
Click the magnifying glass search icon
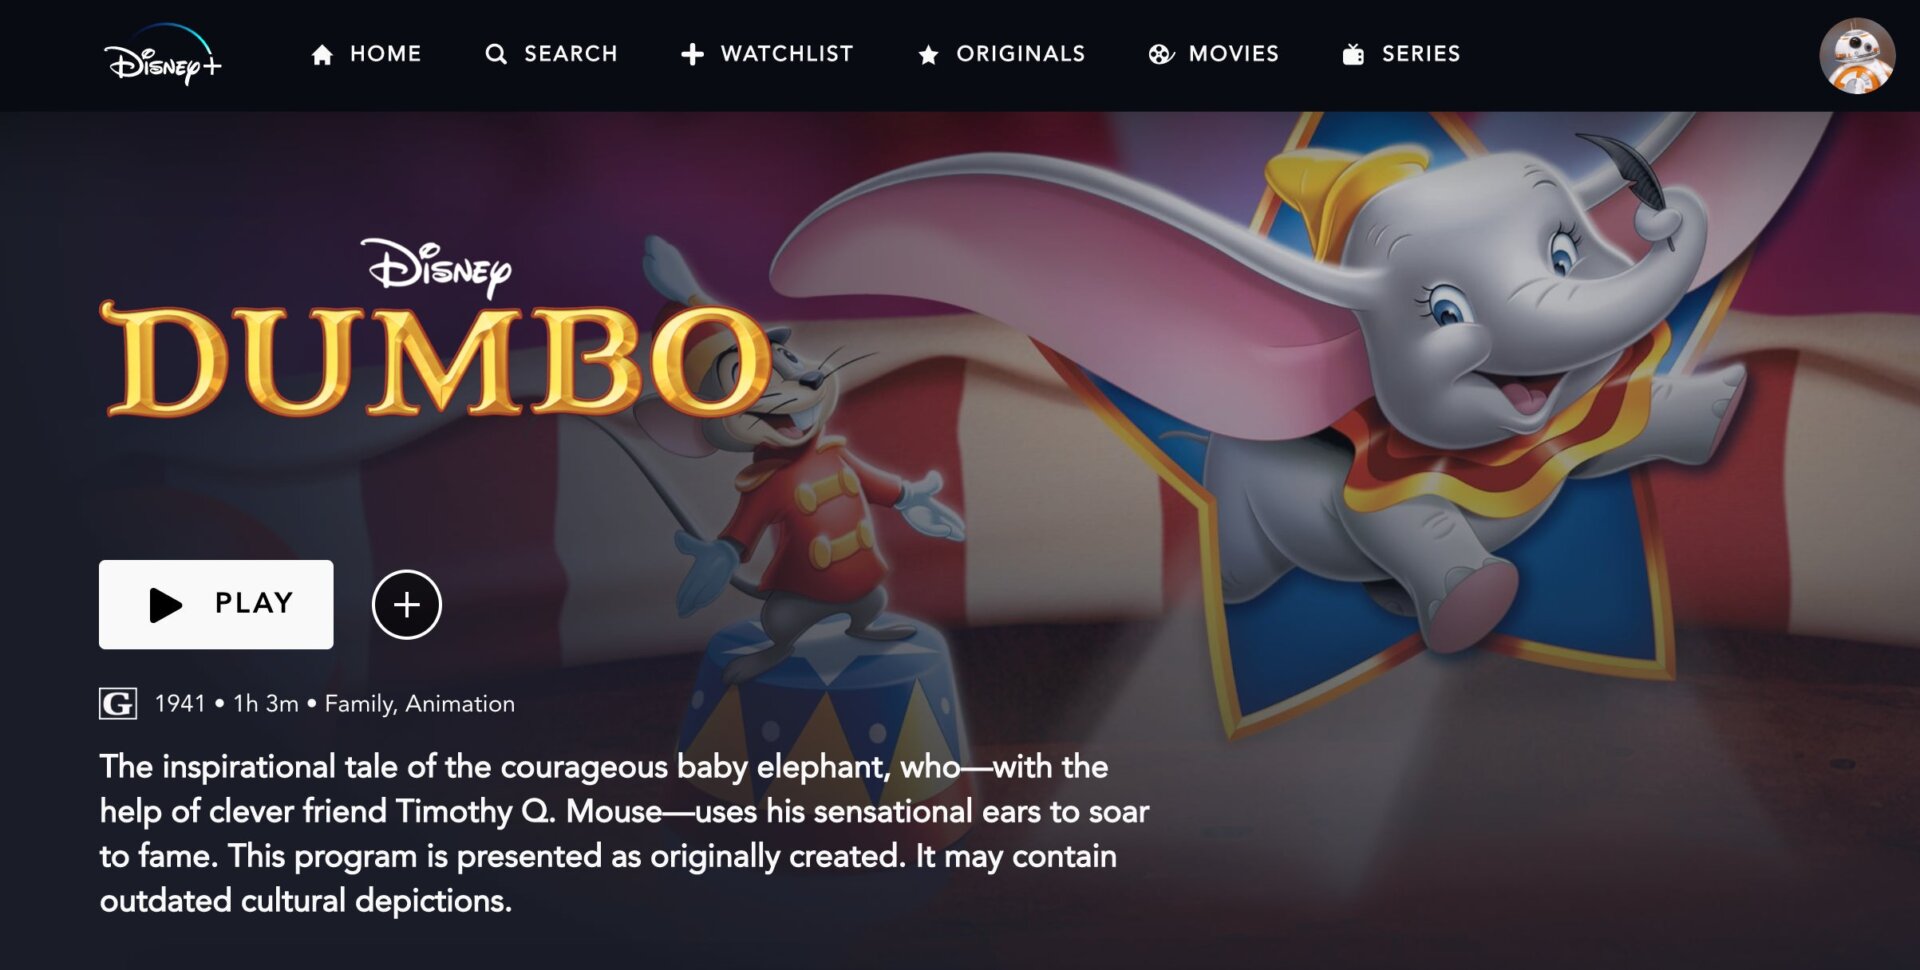pos(496,54)
